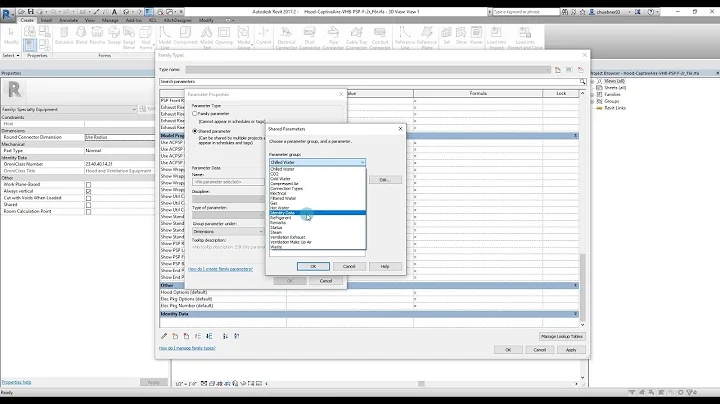Click the keyword search box in title bar
The image size is (720, 404).
(526, 12)
